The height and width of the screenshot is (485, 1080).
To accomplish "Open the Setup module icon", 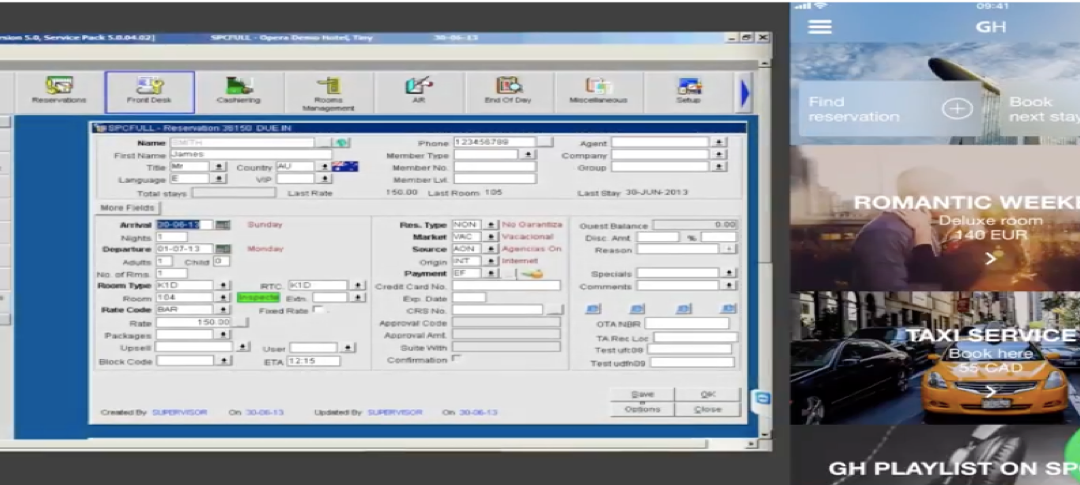I will pos(688,92).
